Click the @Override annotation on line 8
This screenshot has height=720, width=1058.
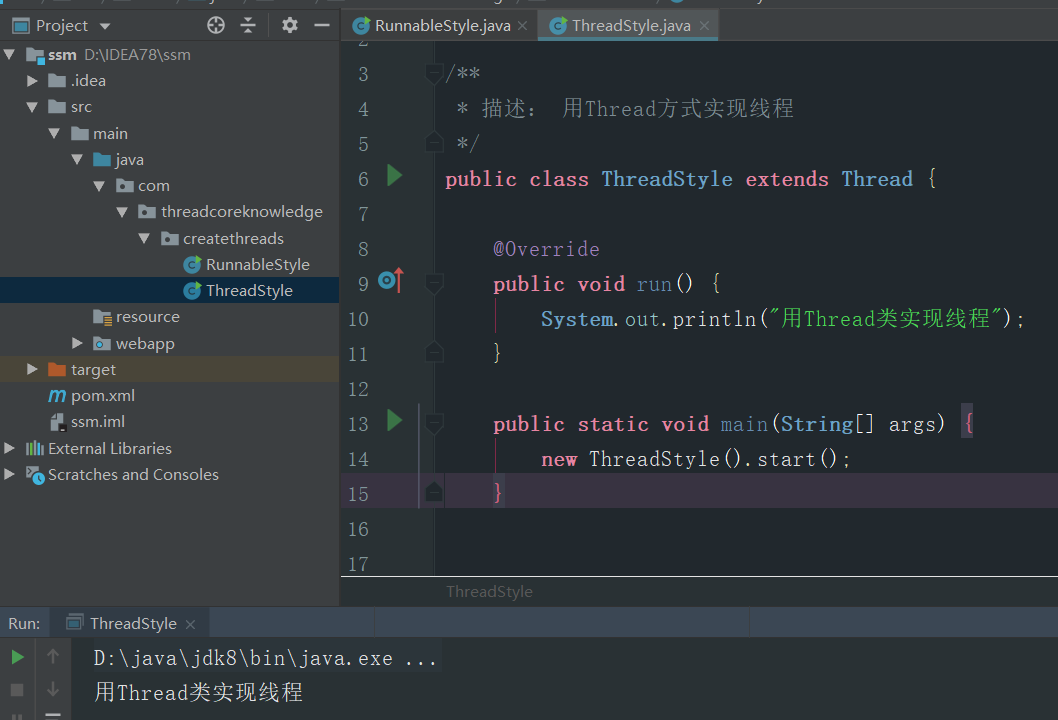pos(547,249)
